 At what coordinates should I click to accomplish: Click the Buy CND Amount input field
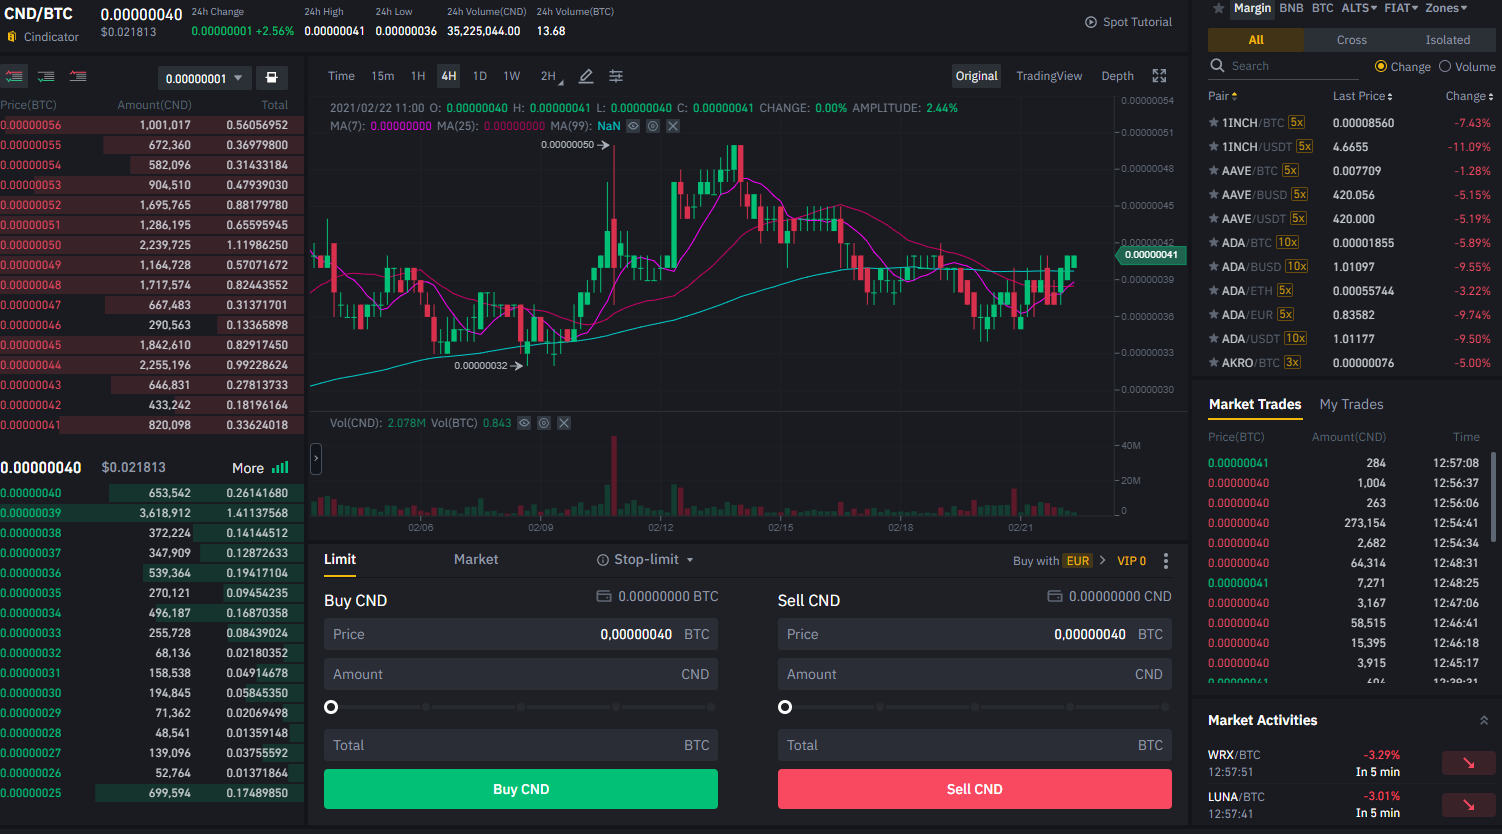coord(521,674)
